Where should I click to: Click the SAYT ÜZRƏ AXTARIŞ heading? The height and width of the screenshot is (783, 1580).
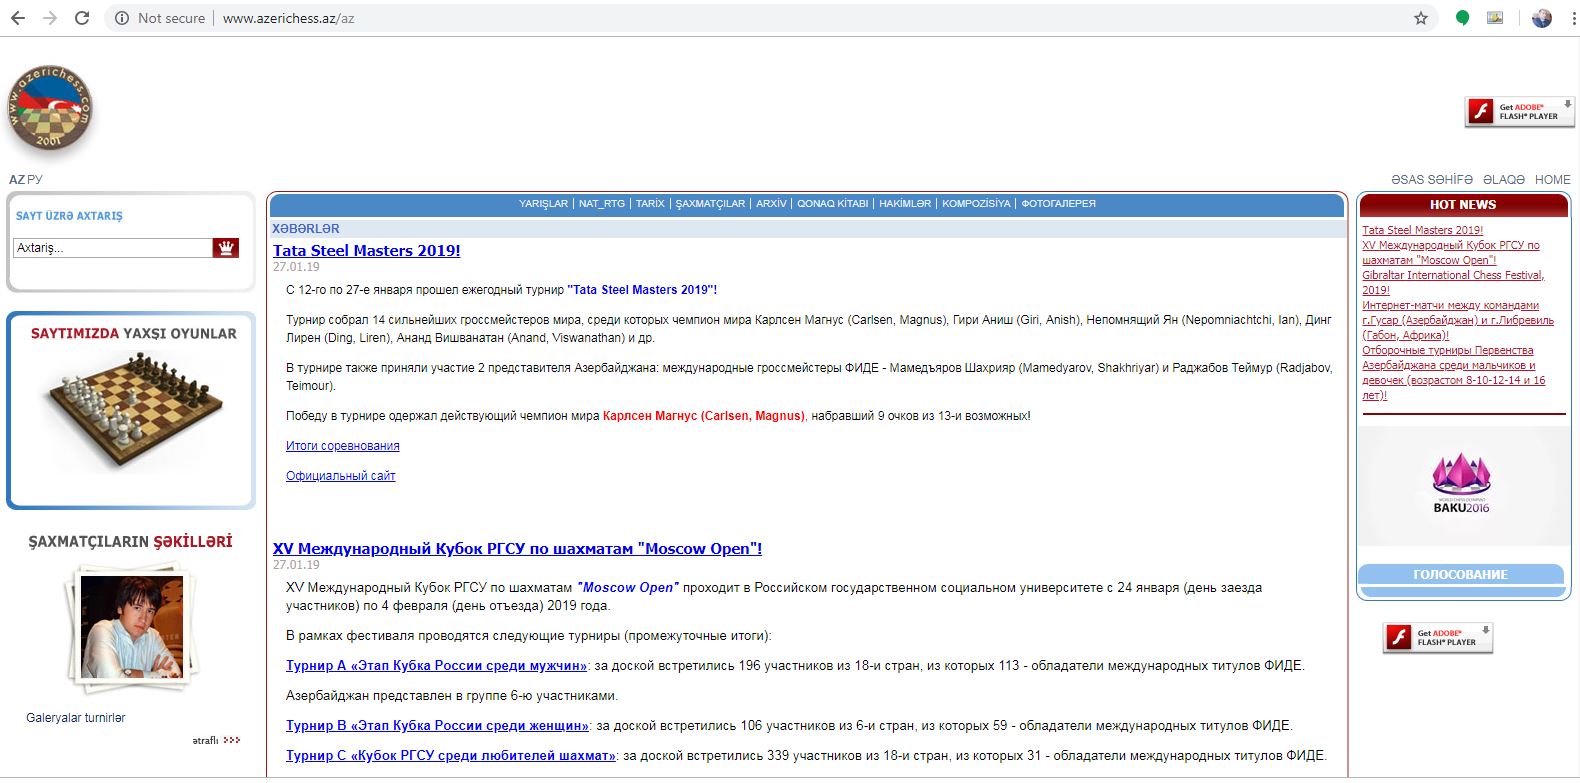click(x=69, y=216)
